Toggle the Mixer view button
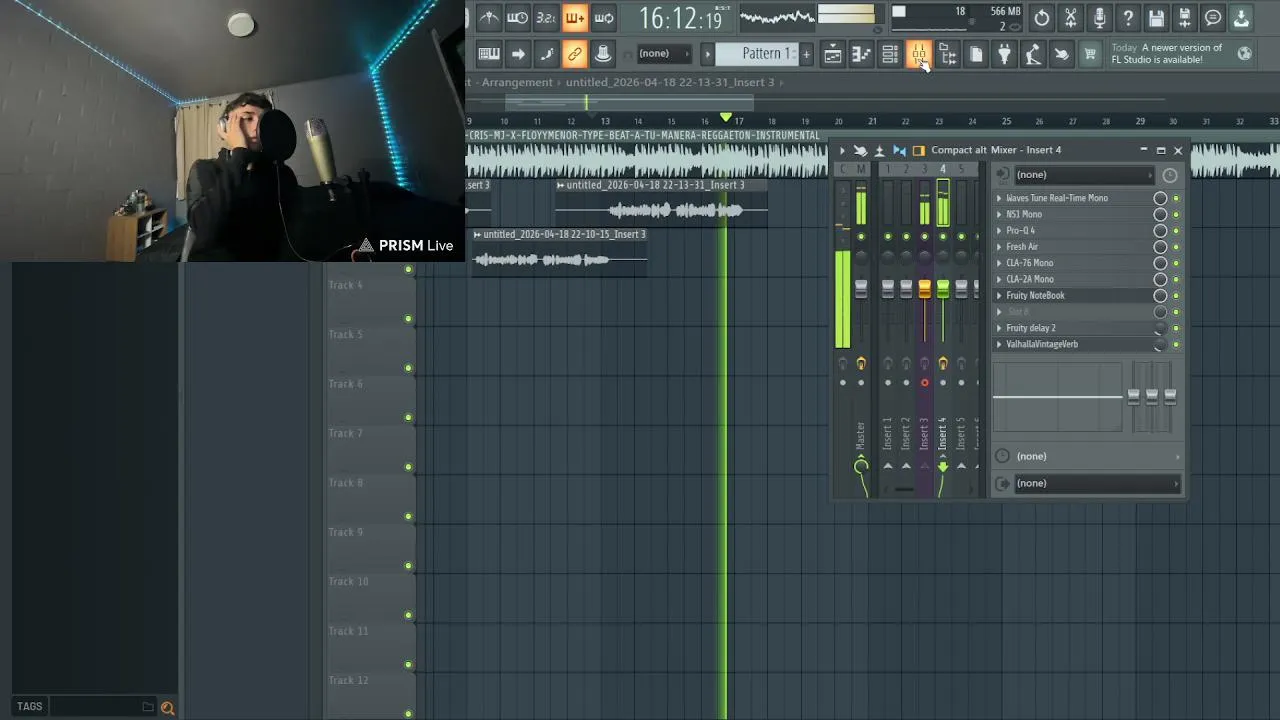The height and width of the screenshot is (720, 1280). click(918, 55)
